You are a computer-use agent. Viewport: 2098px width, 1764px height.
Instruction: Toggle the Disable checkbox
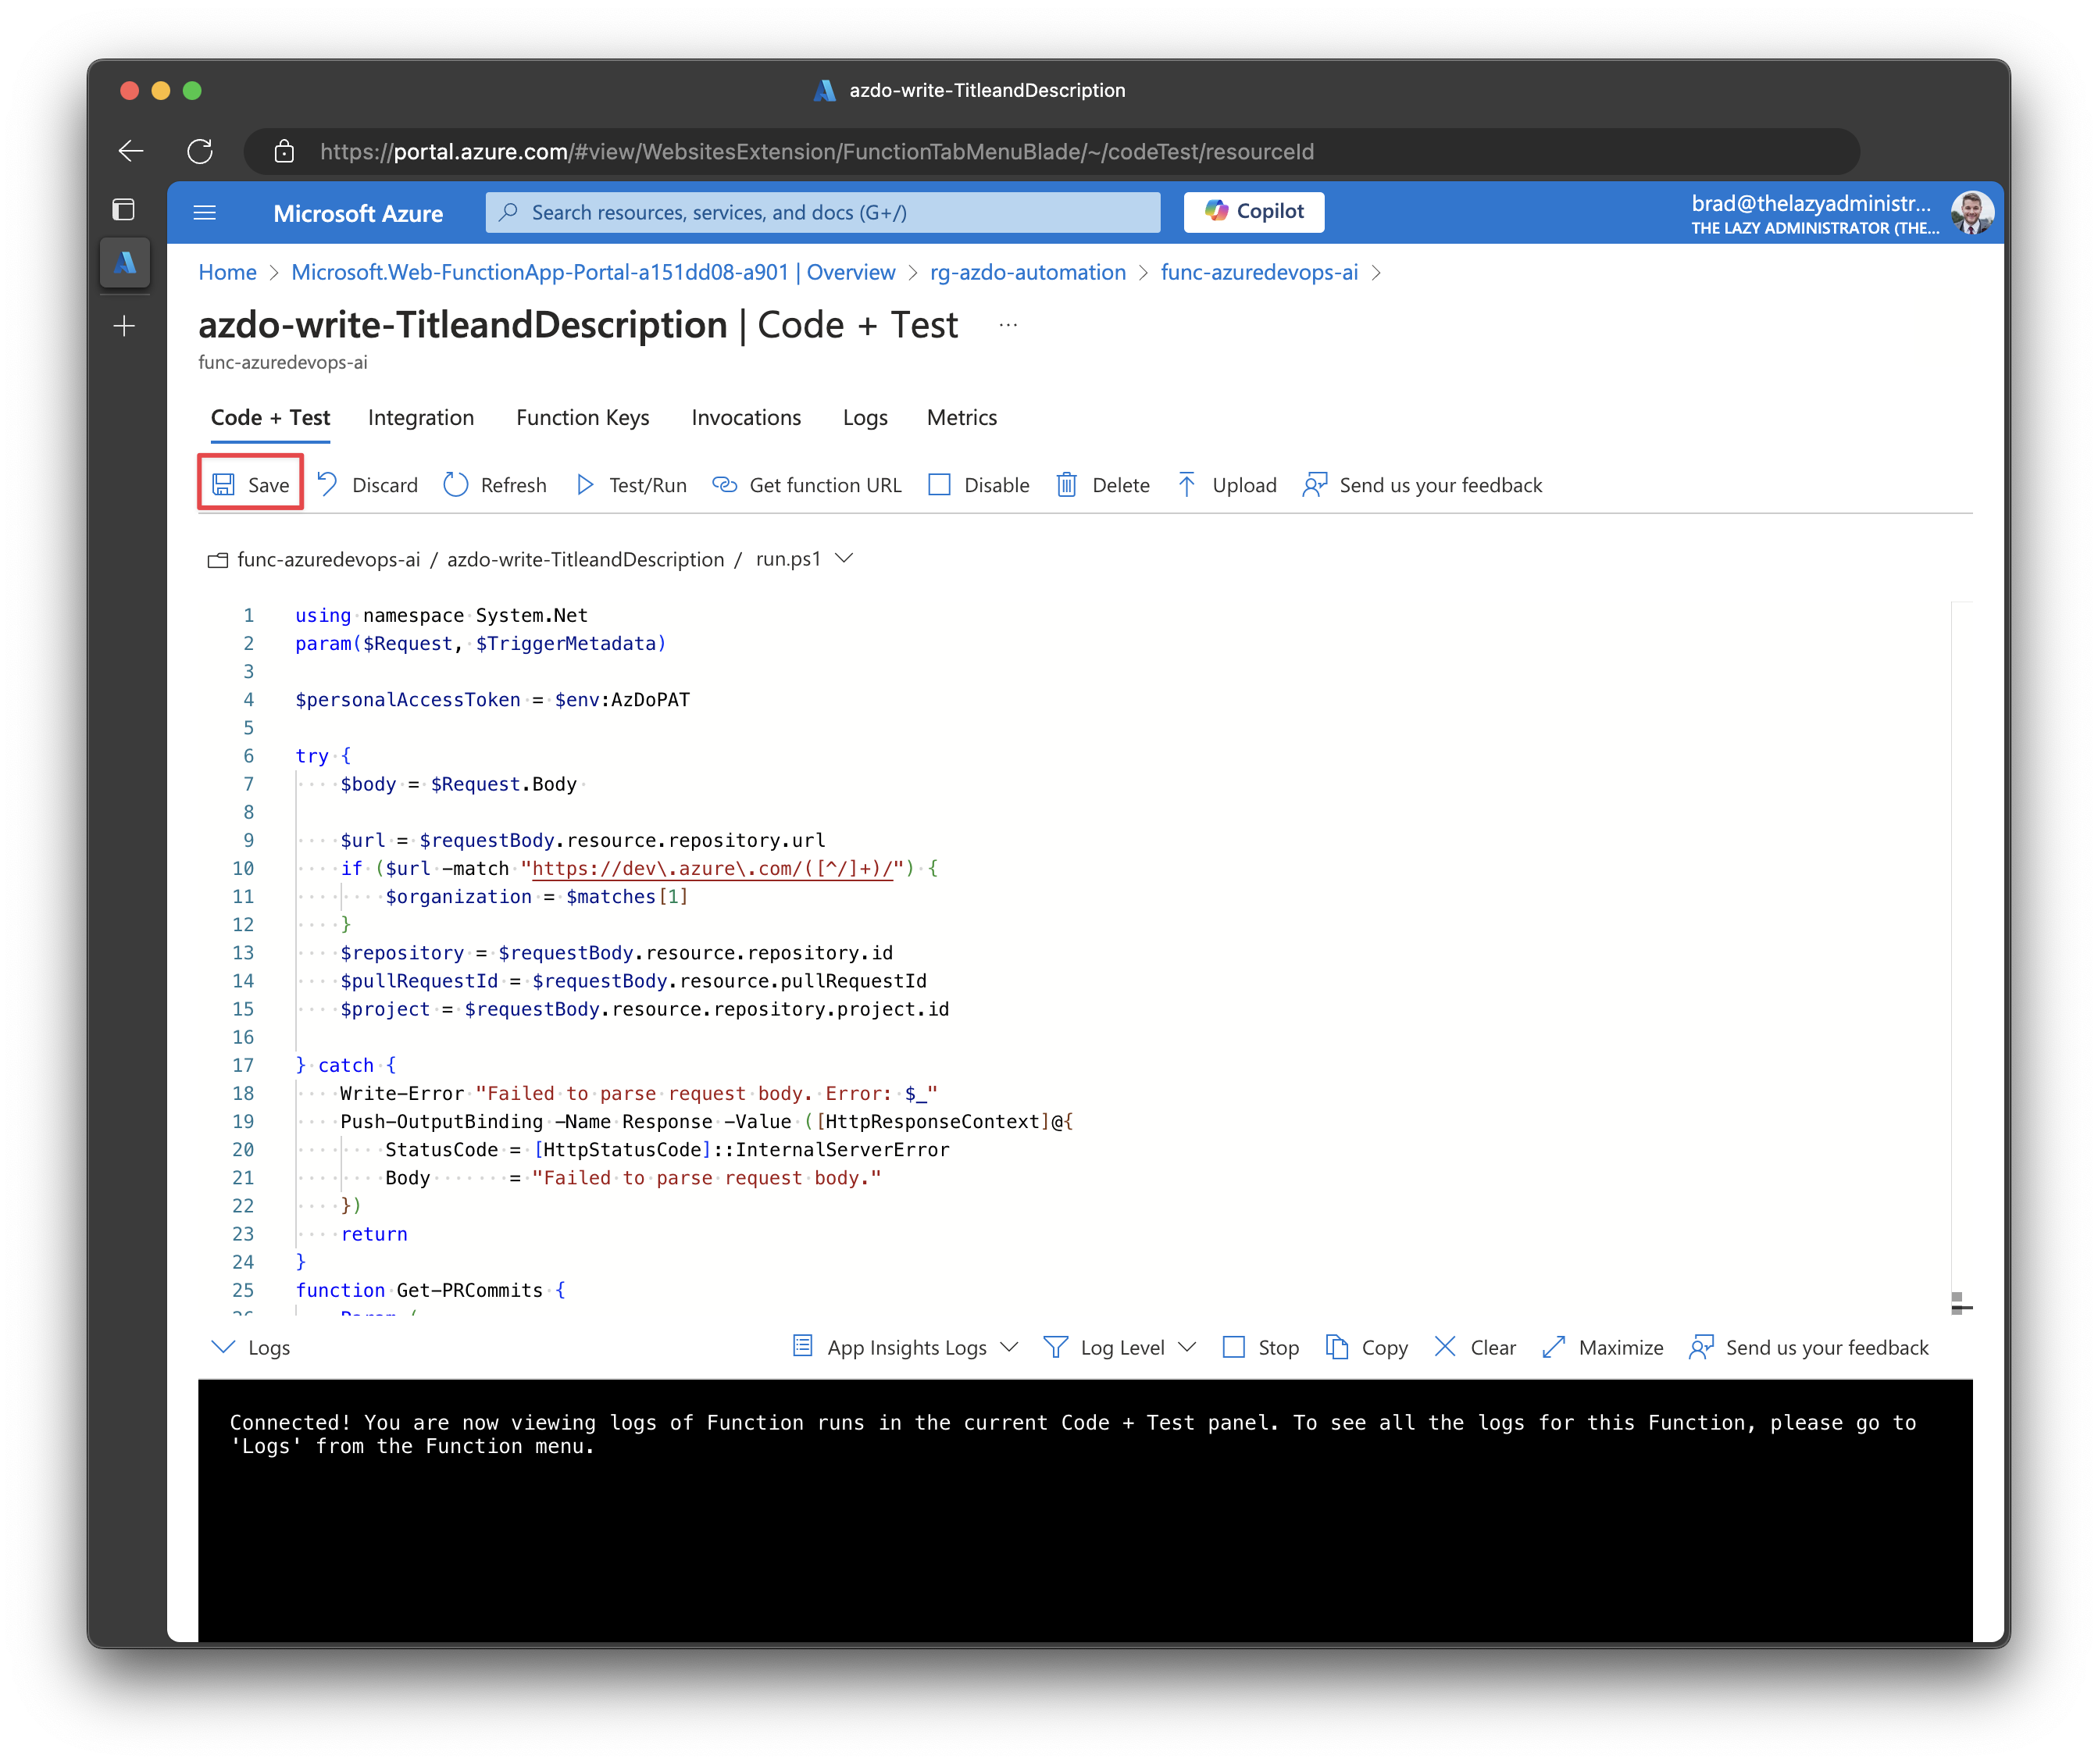(939, 485)
